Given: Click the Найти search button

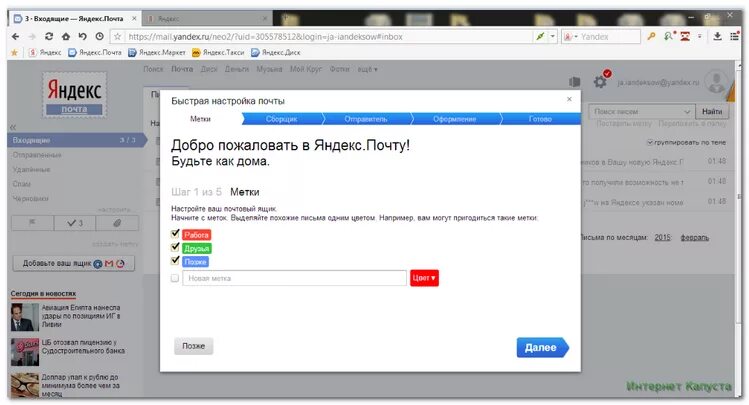Looking at the screenshot, I should (712, 111).
